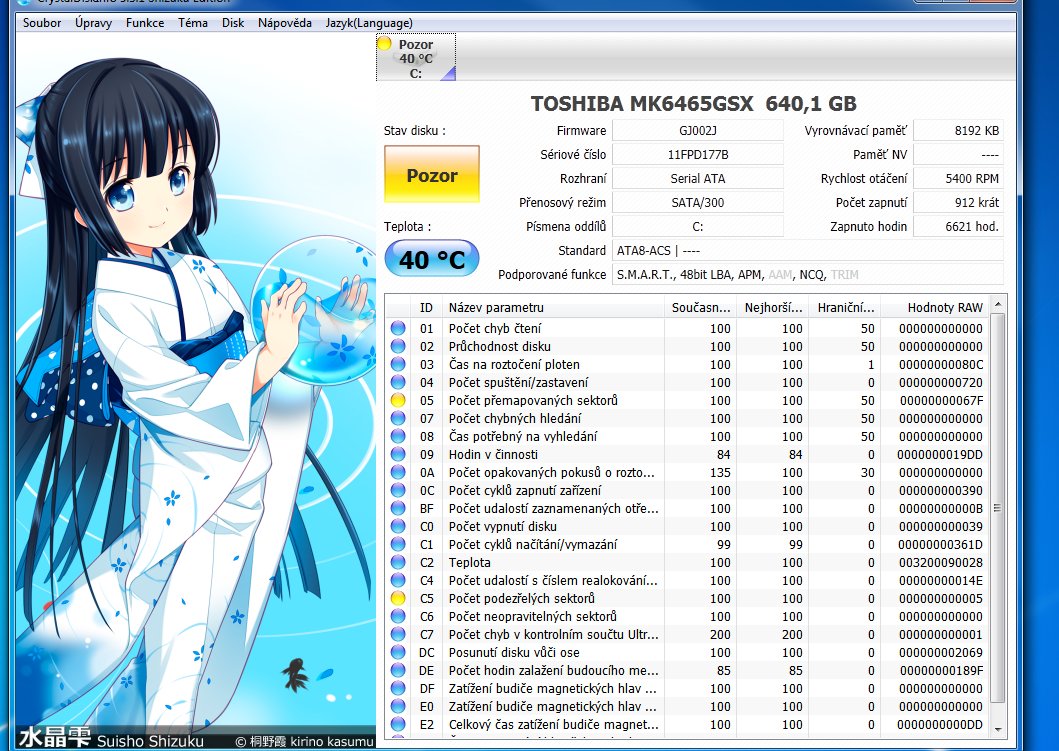Open the Soubor menu

(42, 23)
